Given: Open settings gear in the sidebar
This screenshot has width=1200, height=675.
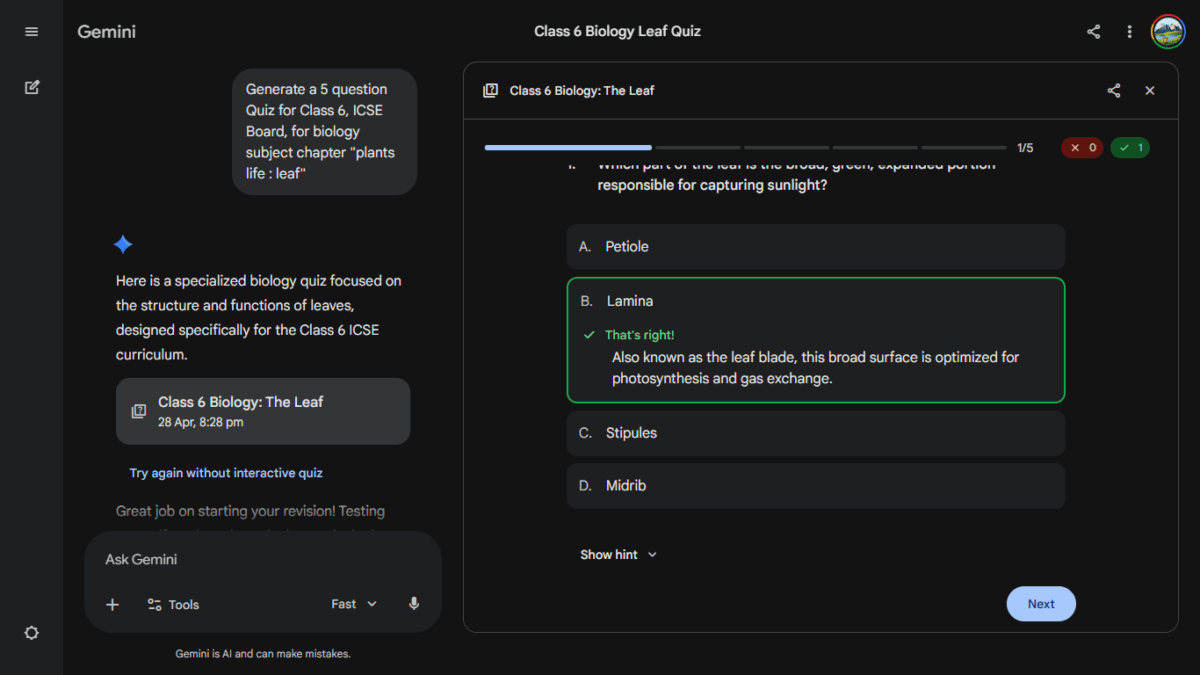Looking at the screenshot, I should (x=31, y=633).
